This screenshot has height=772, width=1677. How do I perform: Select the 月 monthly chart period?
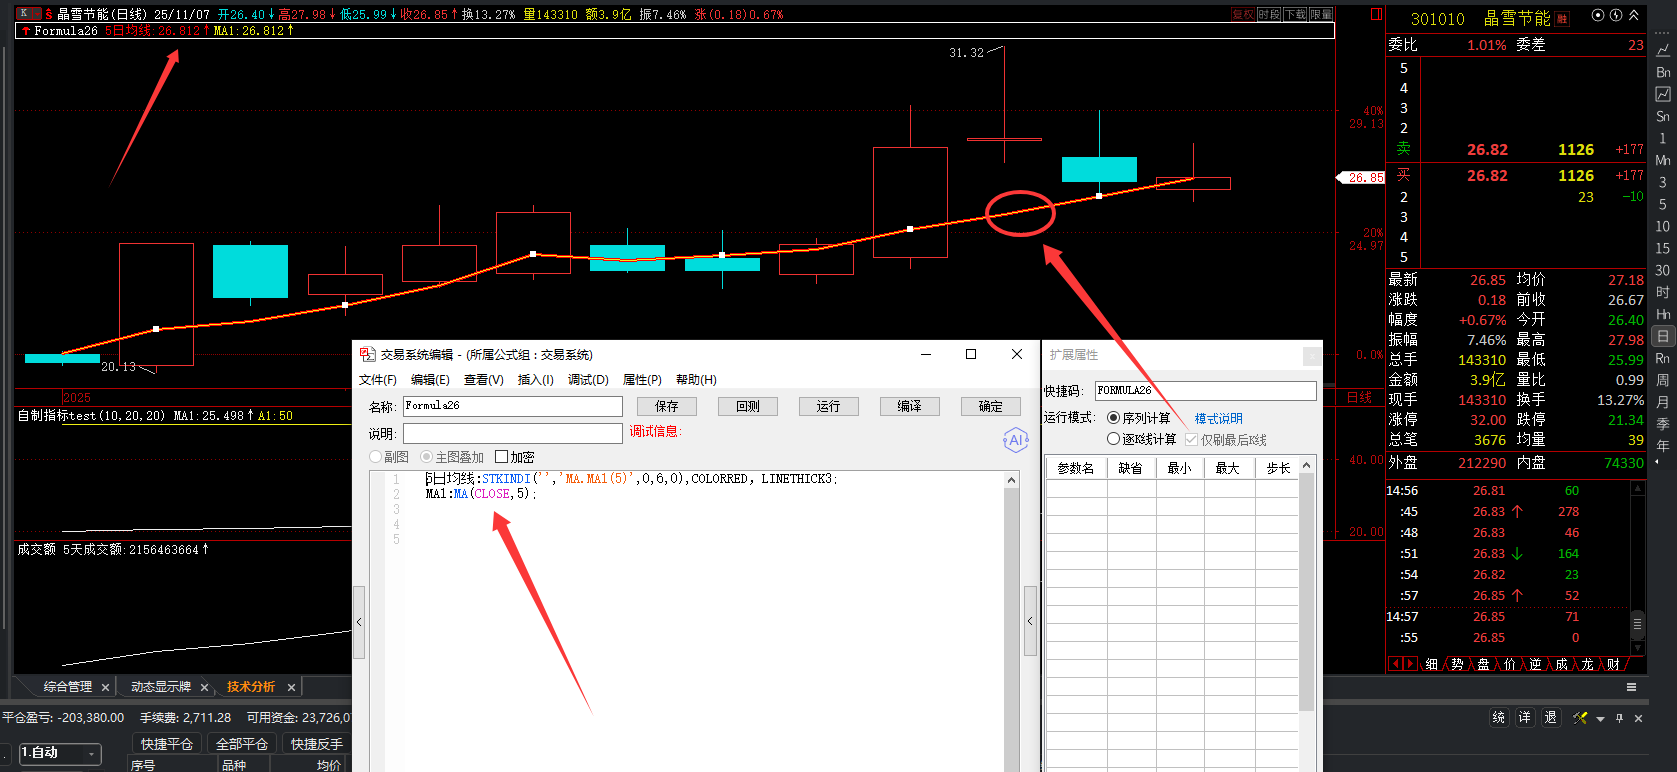click(x=1663, y=402)
